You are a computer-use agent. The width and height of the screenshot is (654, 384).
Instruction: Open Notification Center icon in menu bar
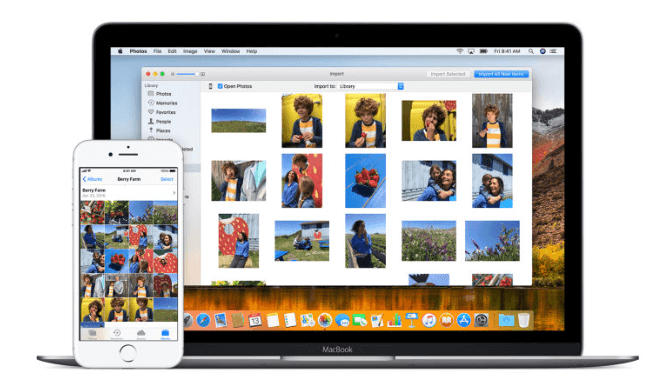tap(553, 51)
